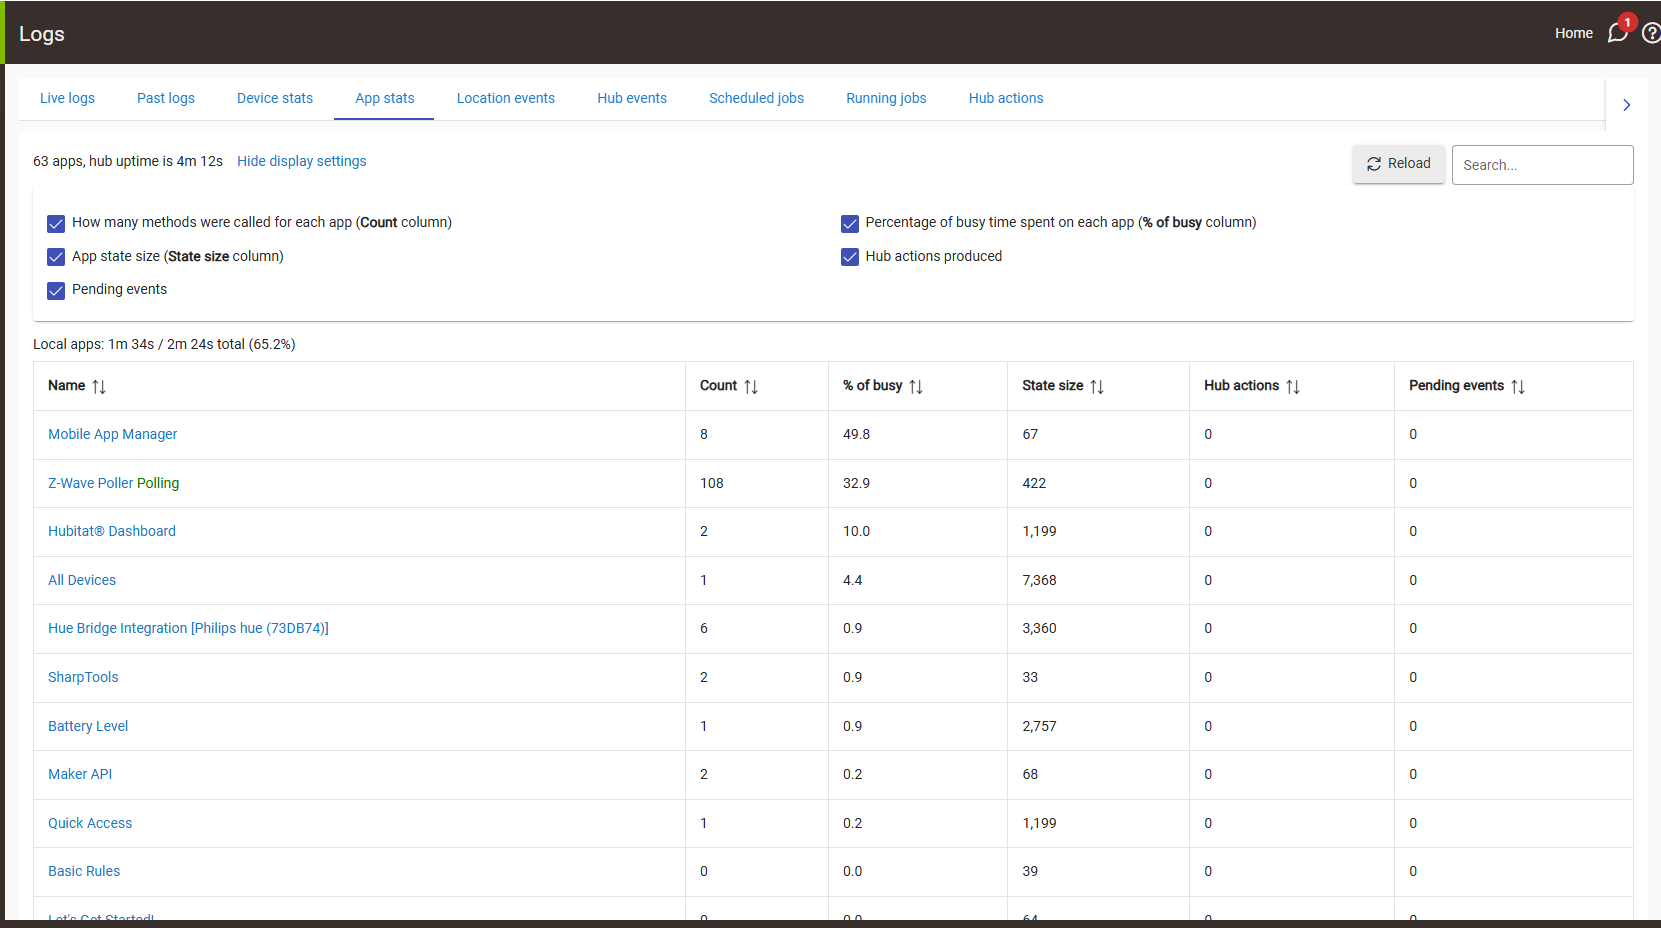
Task: Open the Mobile App Manager link
Action: click(112, 434)
